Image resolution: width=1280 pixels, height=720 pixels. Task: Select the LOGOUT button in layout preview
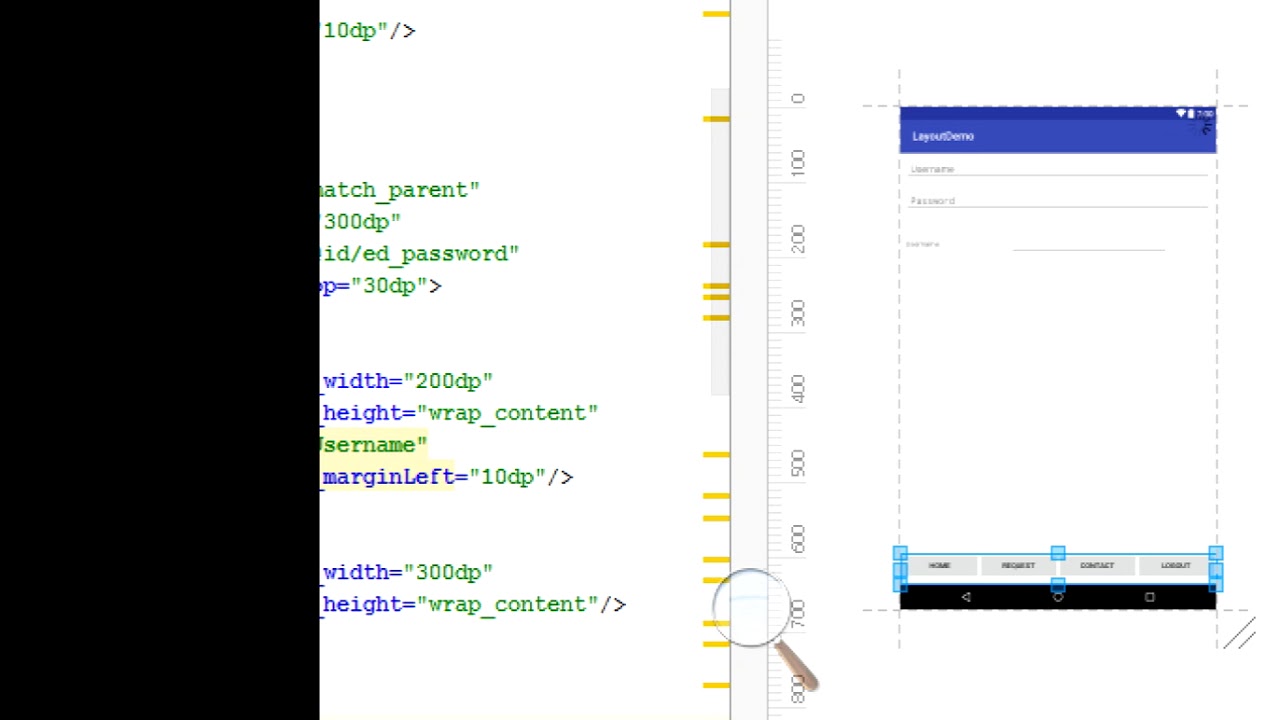(x=1176, y=566)
